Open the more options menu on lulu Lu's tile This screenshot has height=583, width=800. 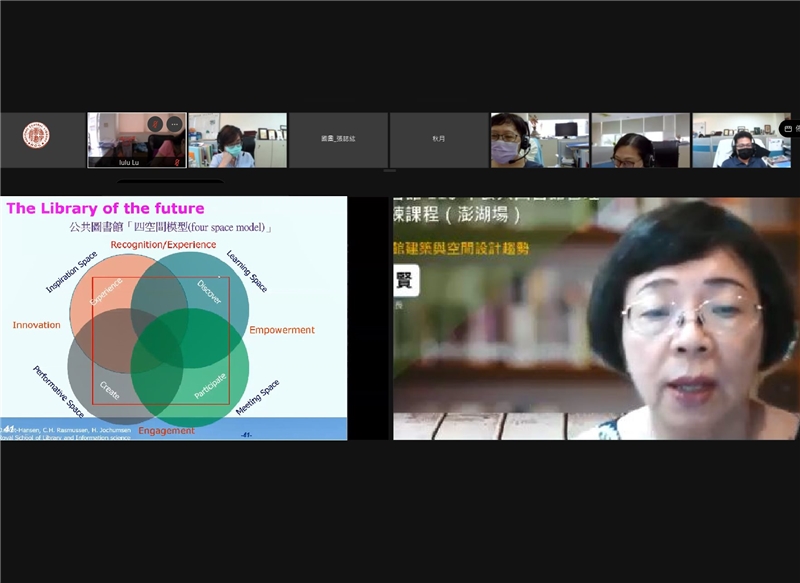[x=174, y=124]
